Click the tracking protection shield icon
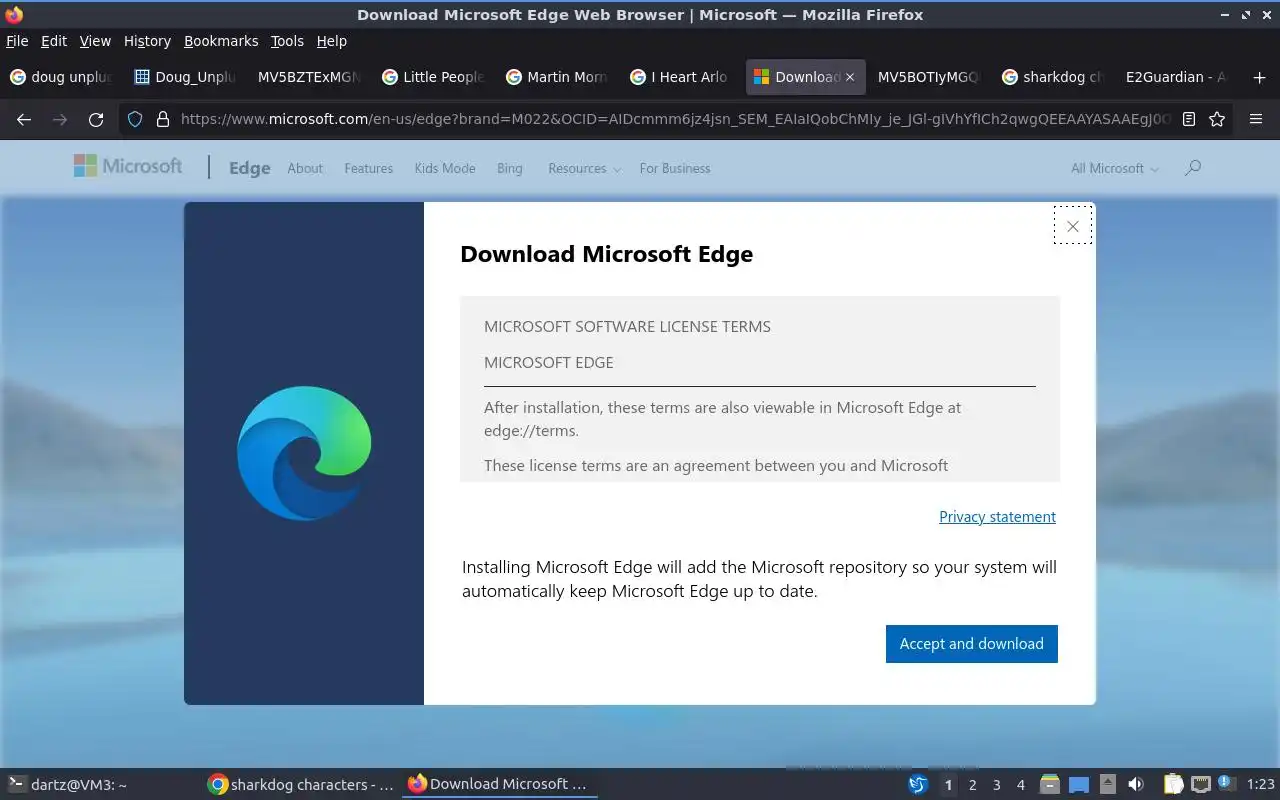1280x800 pixels. (x=135, y=119)
